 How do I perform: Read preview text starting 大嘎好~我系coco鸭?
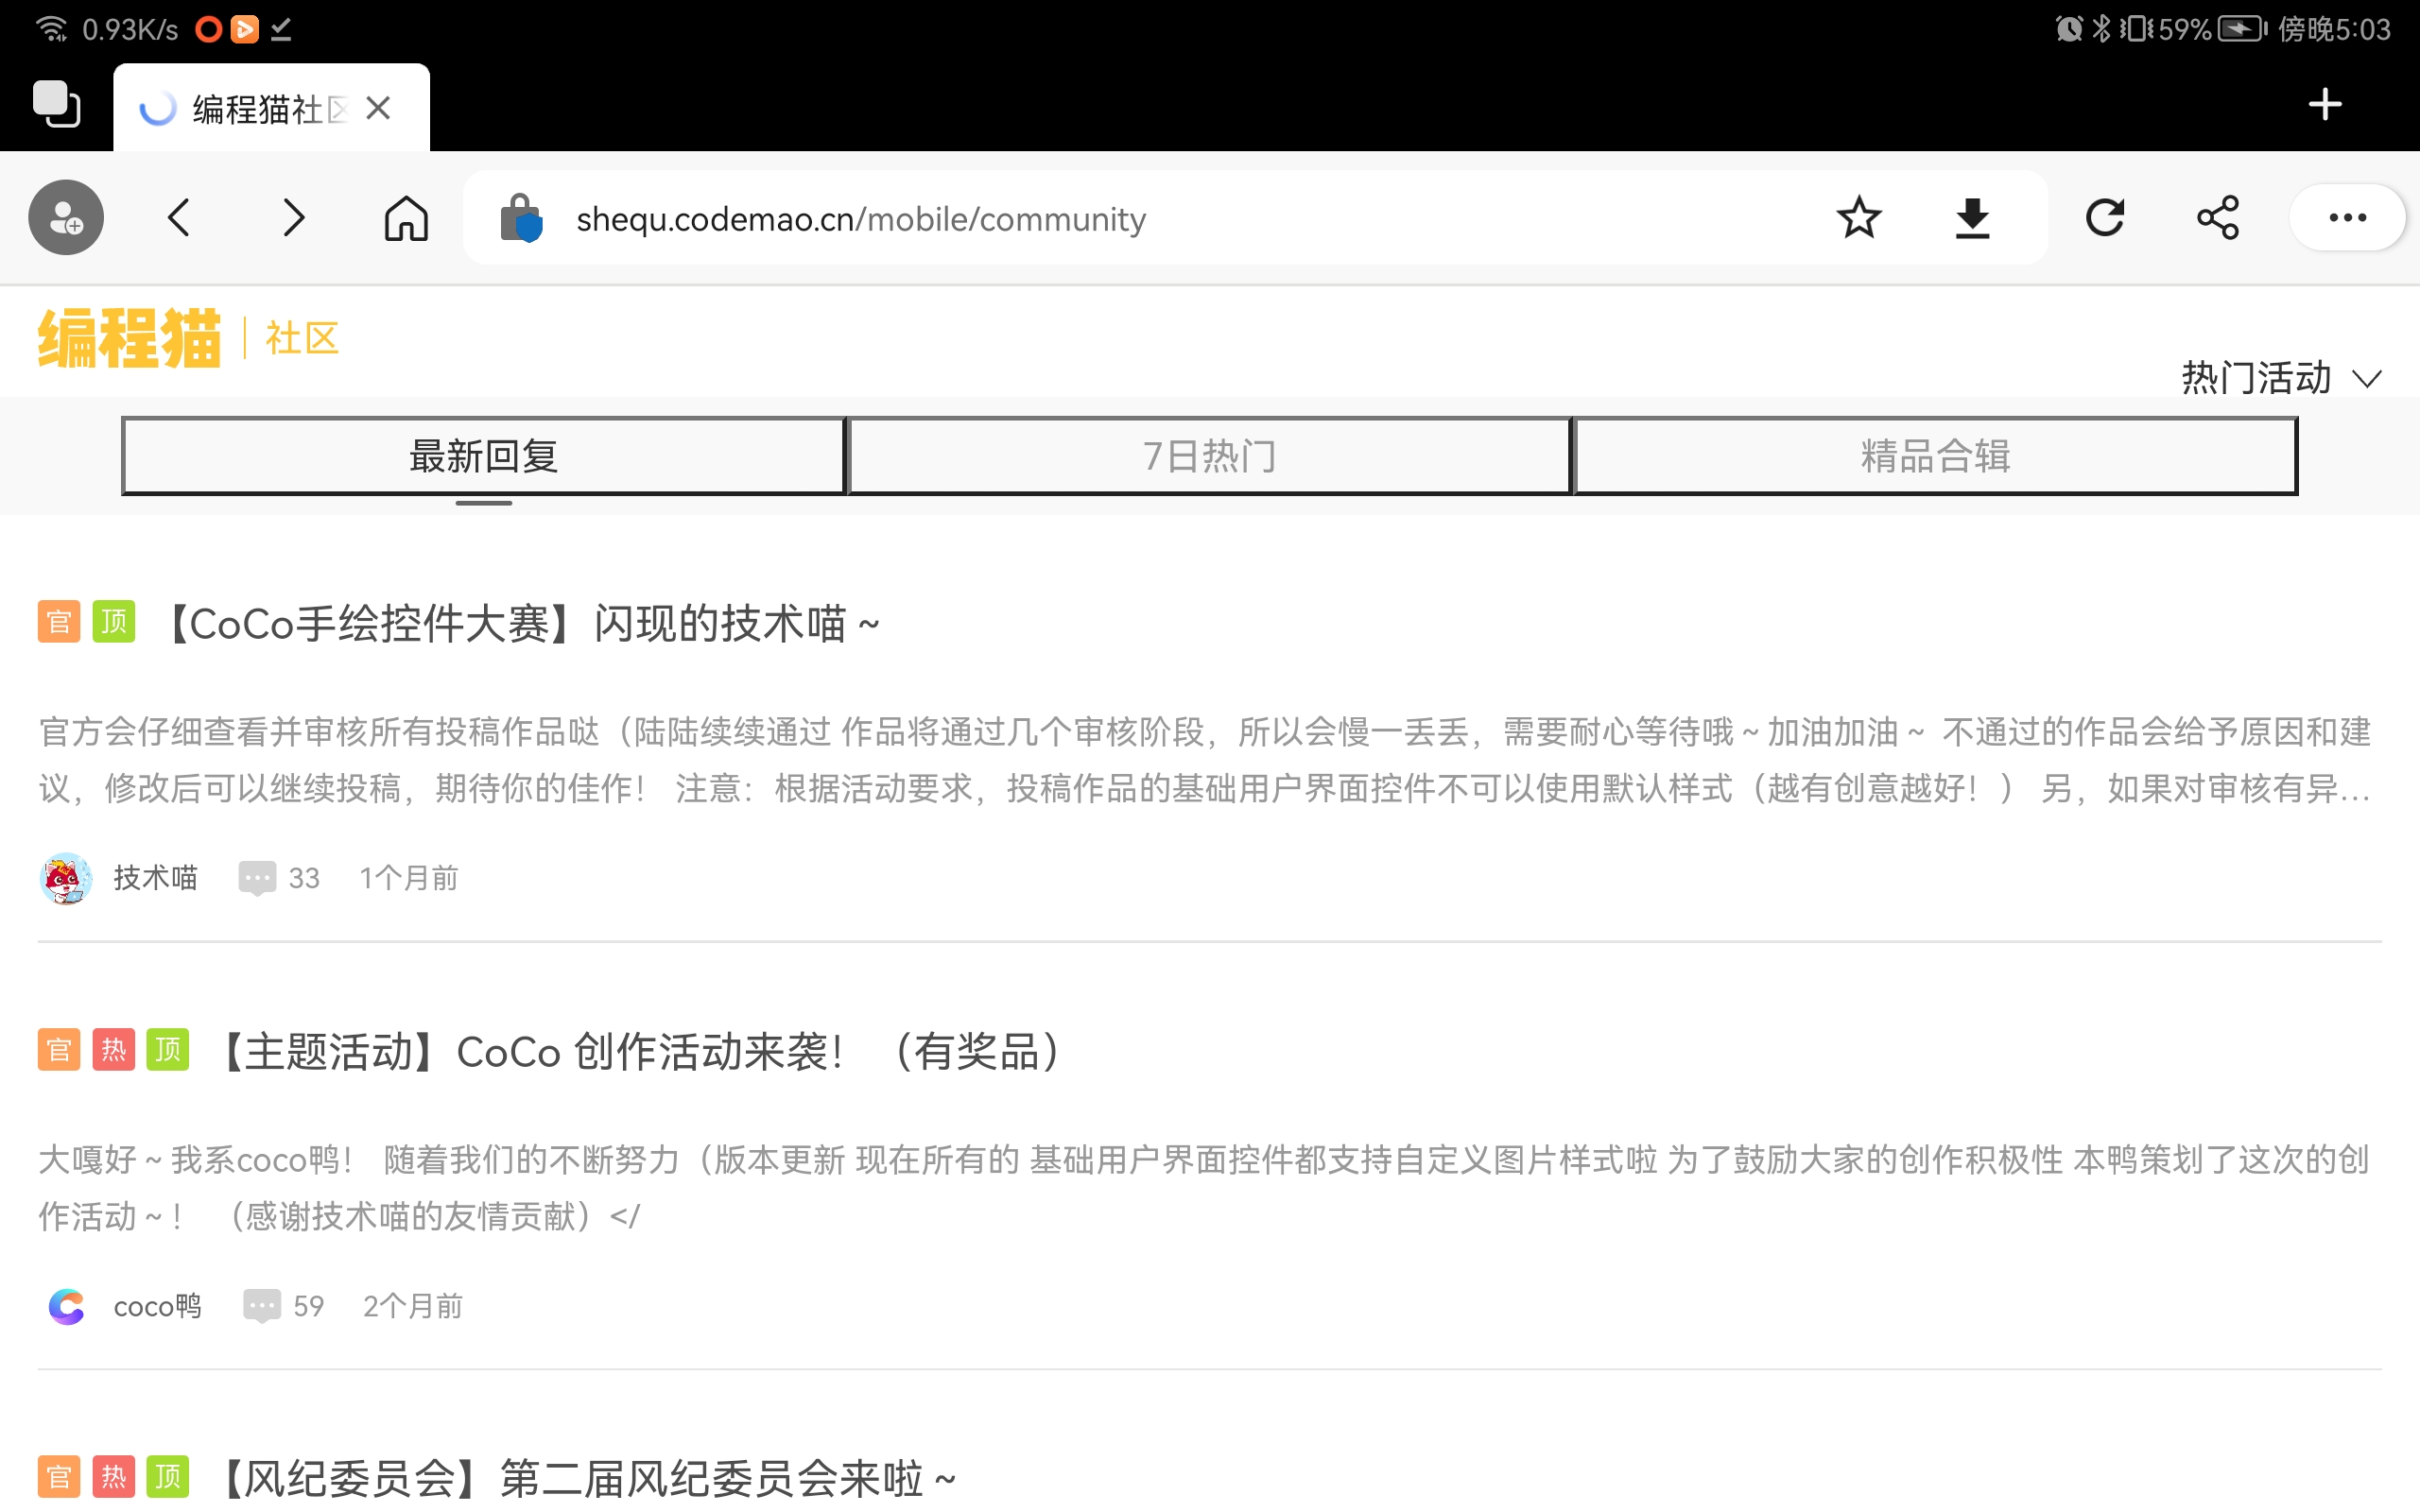tap(1204, 1188)
